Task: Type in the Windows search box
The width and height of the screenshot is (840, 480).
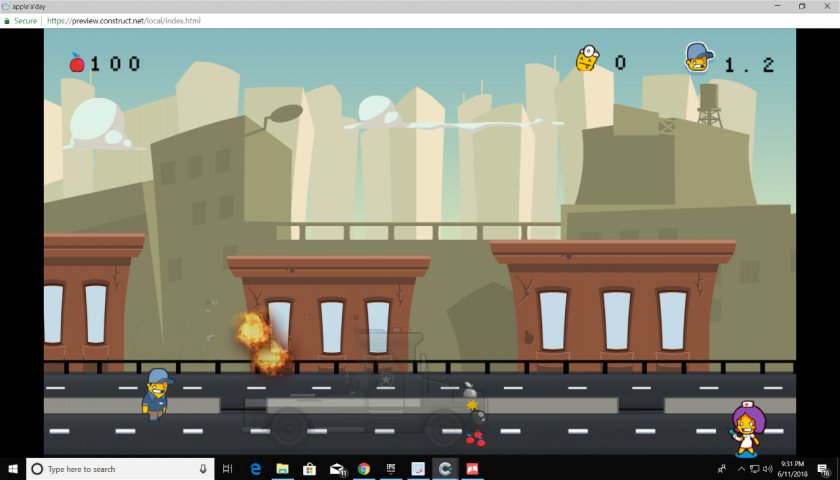Action: click(110, 468)
